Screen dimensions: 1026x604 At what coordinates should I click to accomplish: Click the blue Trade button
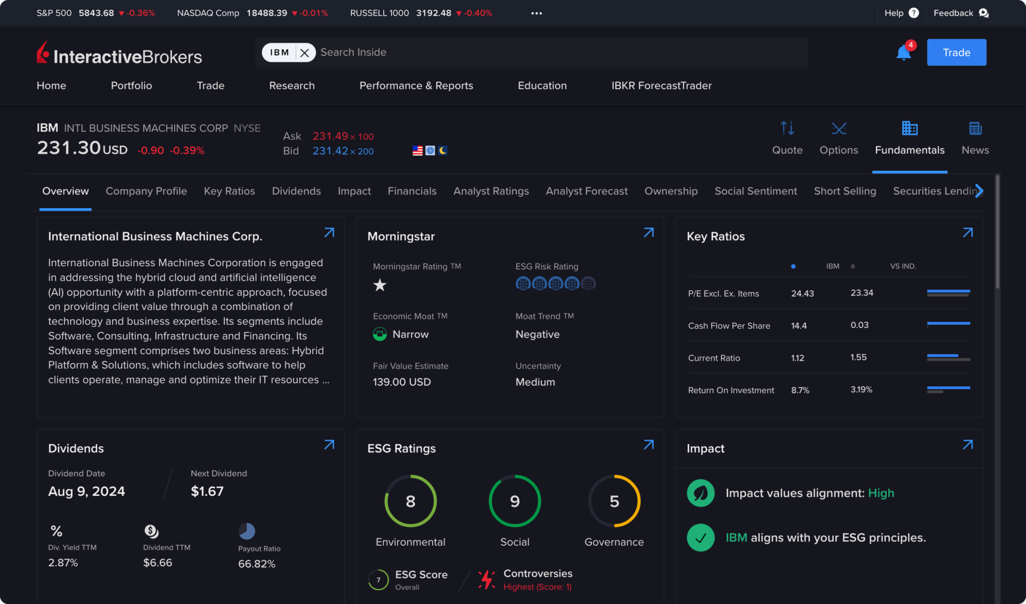pos(956,51)
